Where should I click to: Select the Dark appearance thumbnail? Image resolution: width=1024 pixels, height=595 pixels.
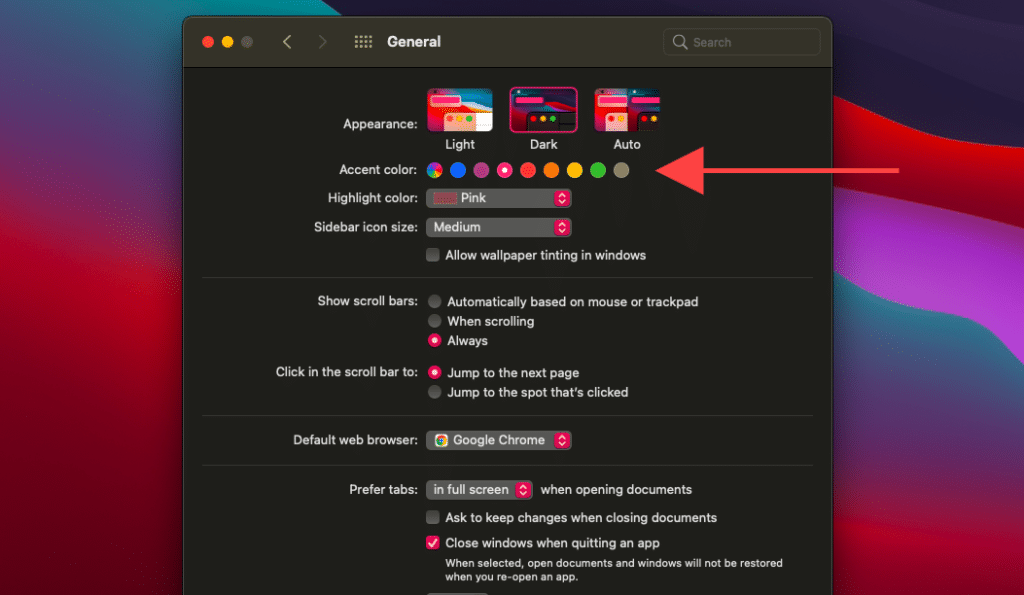pyautogui.click(x=543, y=110)
